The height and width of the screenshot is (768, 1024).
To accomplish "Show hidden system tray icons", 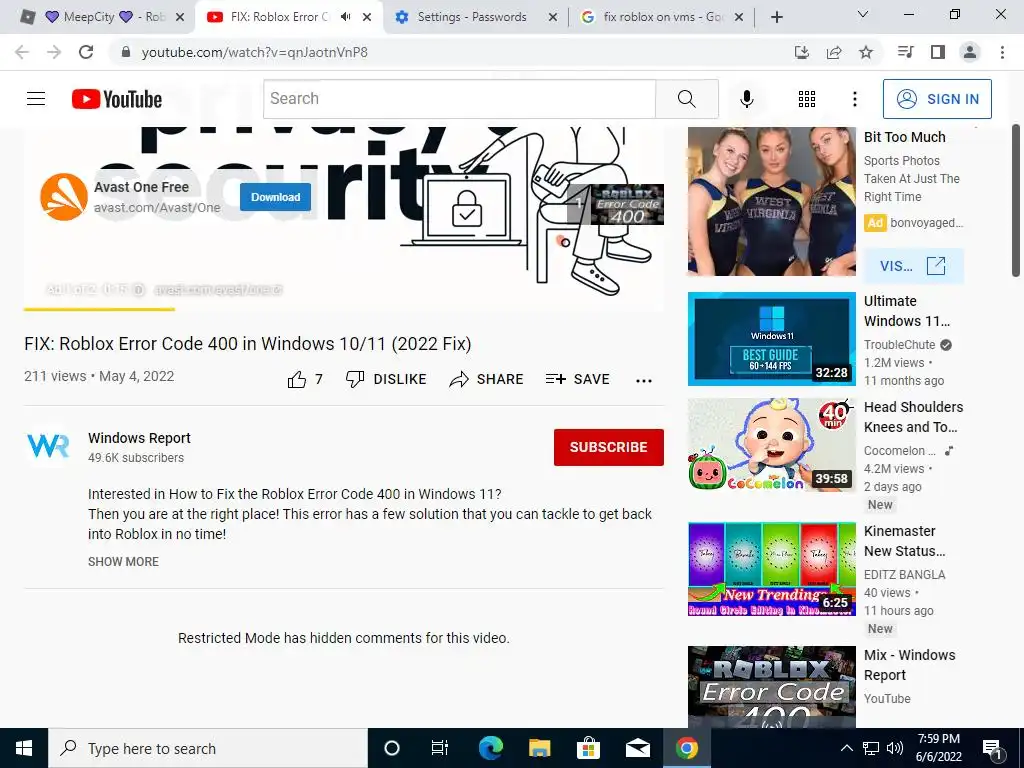I will coord(846,748).
